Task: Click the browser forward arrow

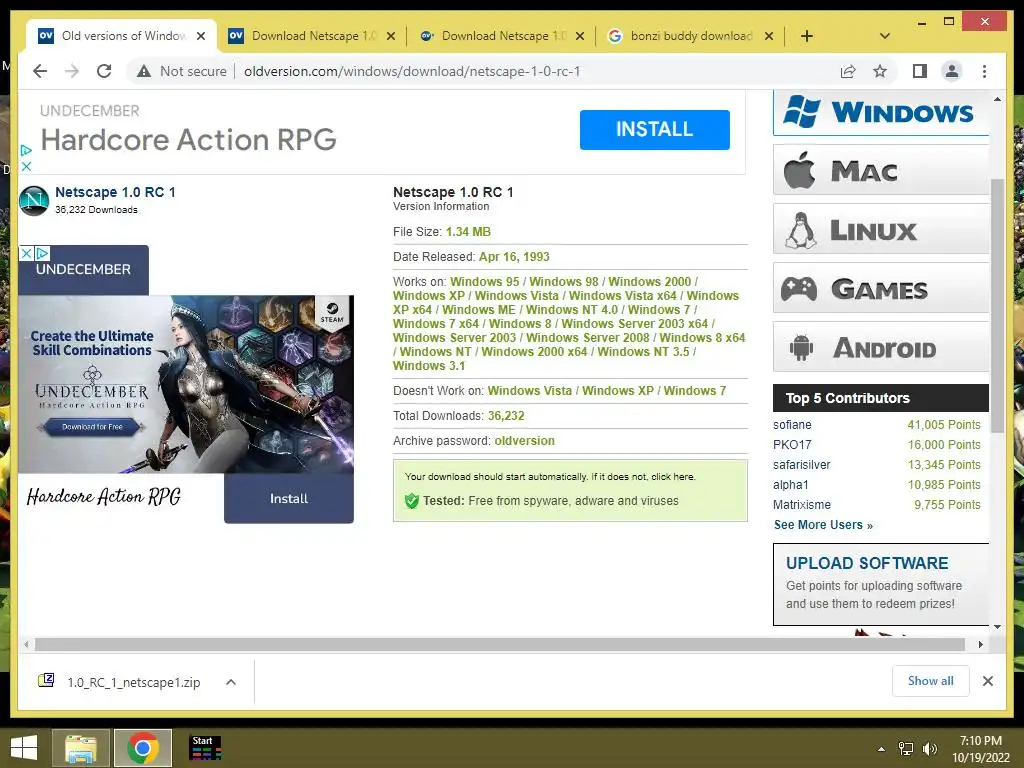Action: pyautogui.click(x=72, y=71)
